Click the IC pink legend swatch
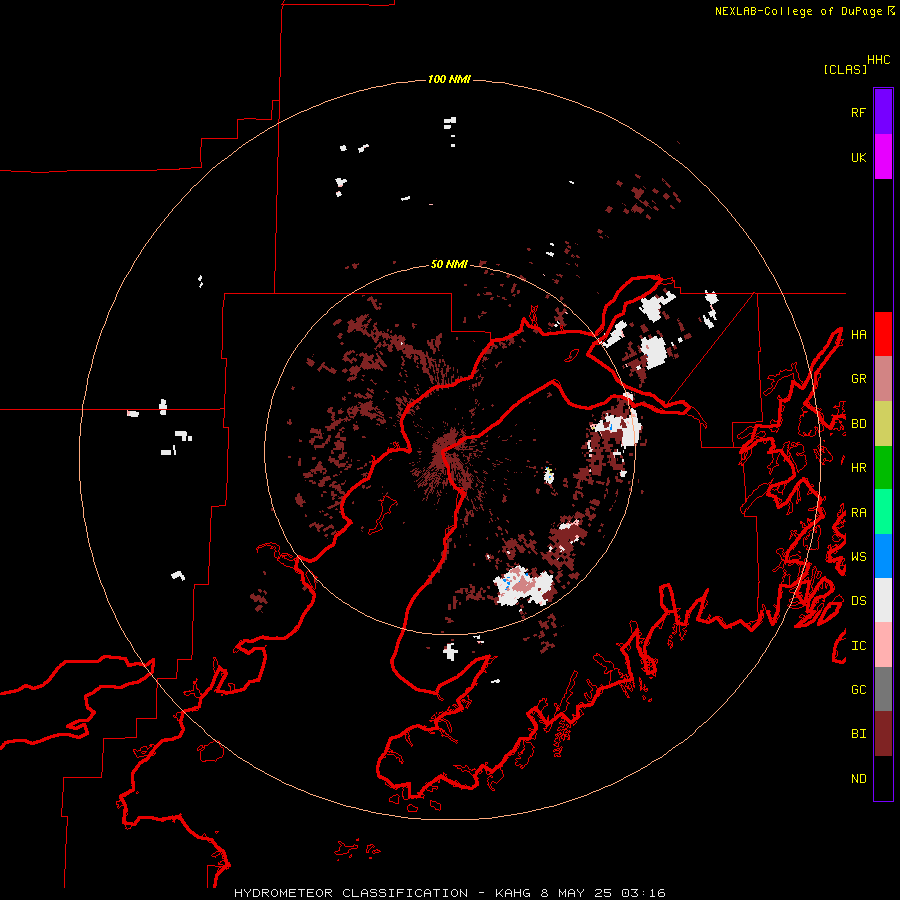 point(883,645)
